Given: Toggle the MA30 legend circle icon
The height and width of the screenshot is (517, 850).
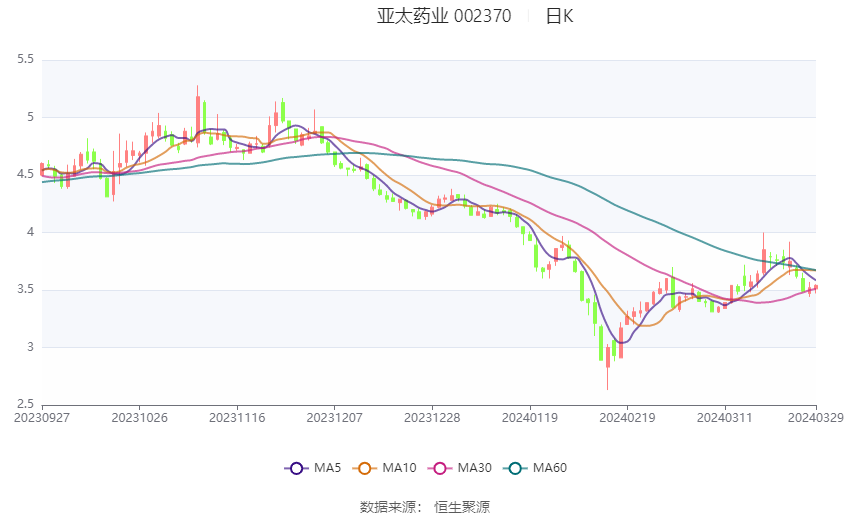Looking at the screenshot, I should [x=440, y=468].
